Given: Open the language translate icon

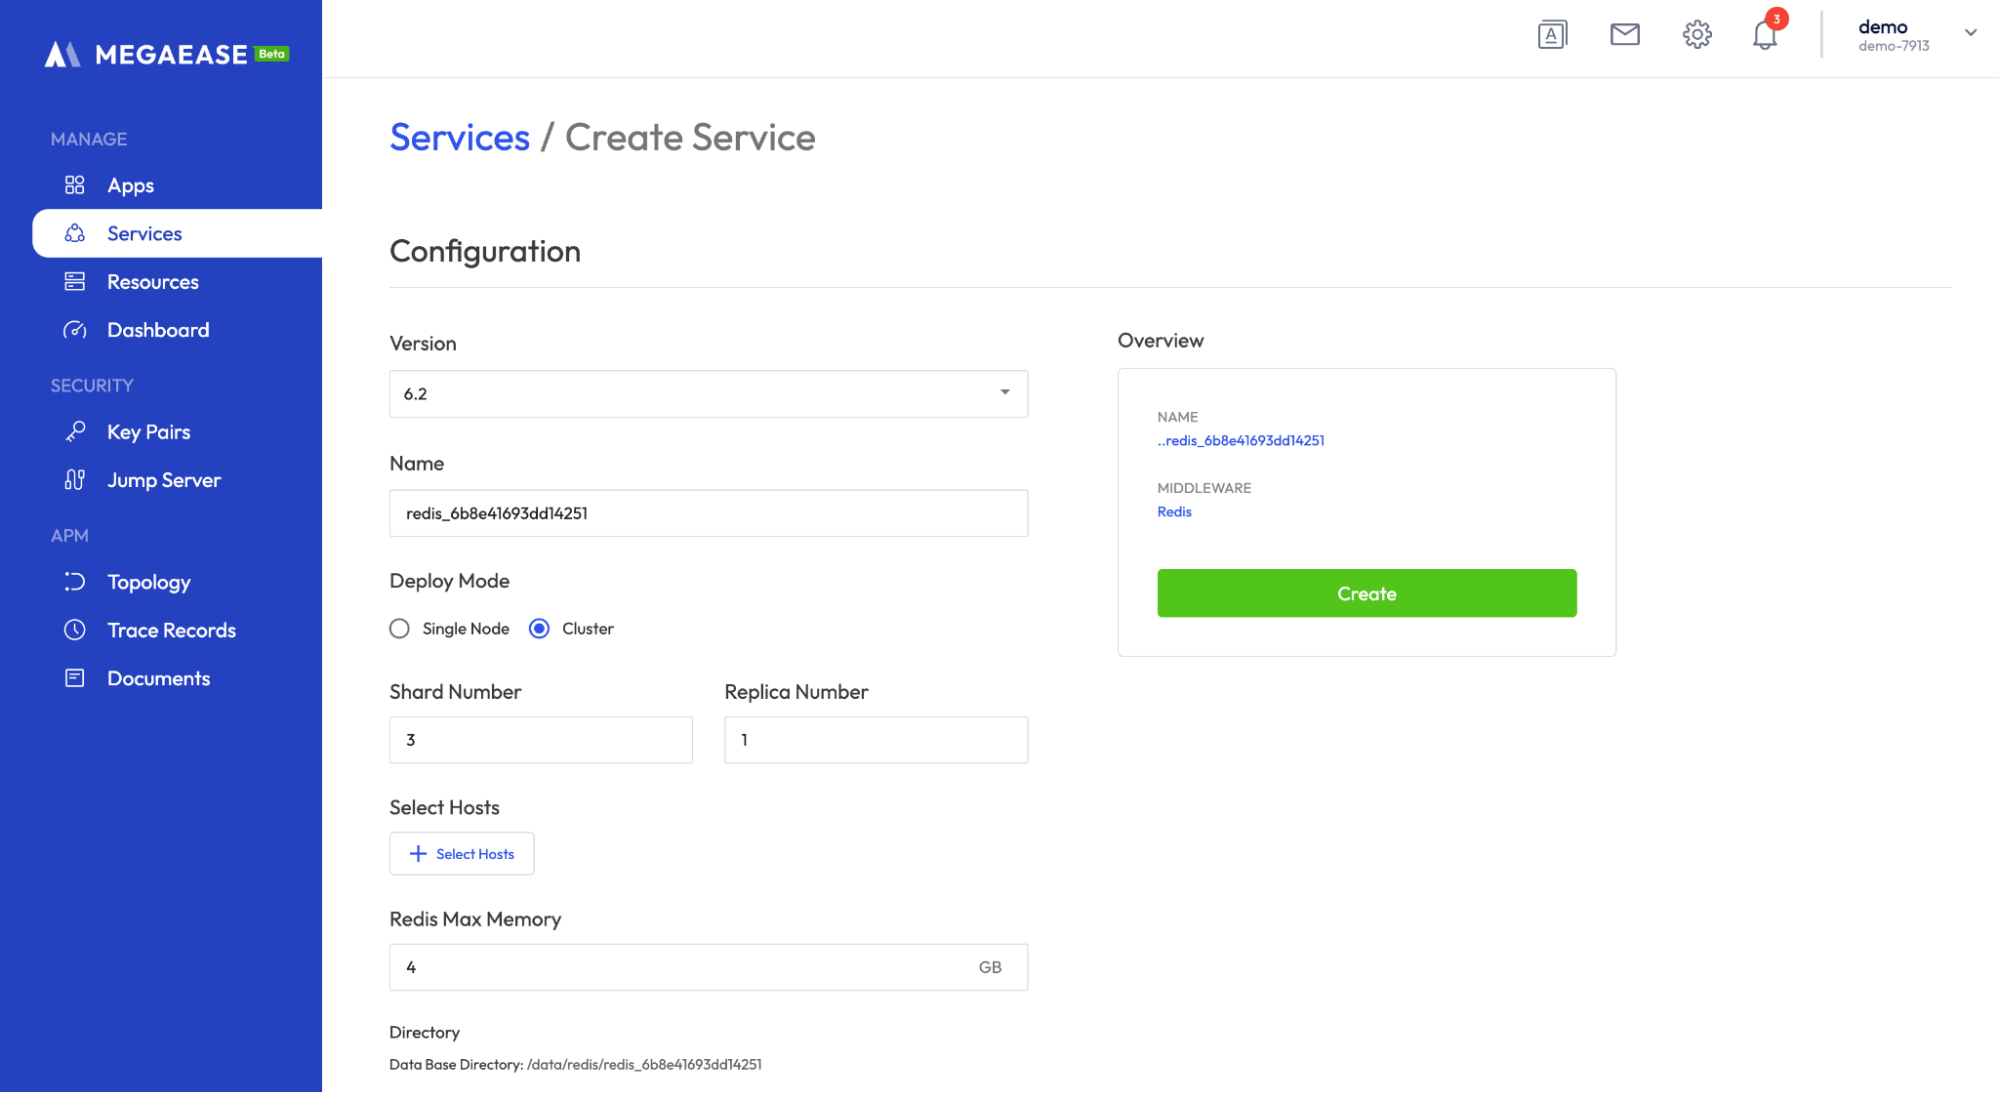Looking at the screenshot, I should coord(1552,35).
